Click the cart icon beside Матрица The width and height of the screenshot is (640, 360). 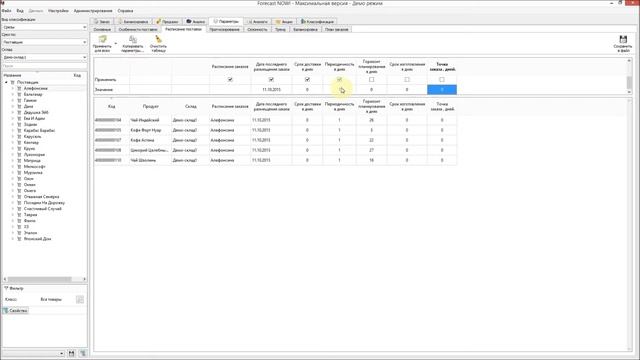[19, 160]
